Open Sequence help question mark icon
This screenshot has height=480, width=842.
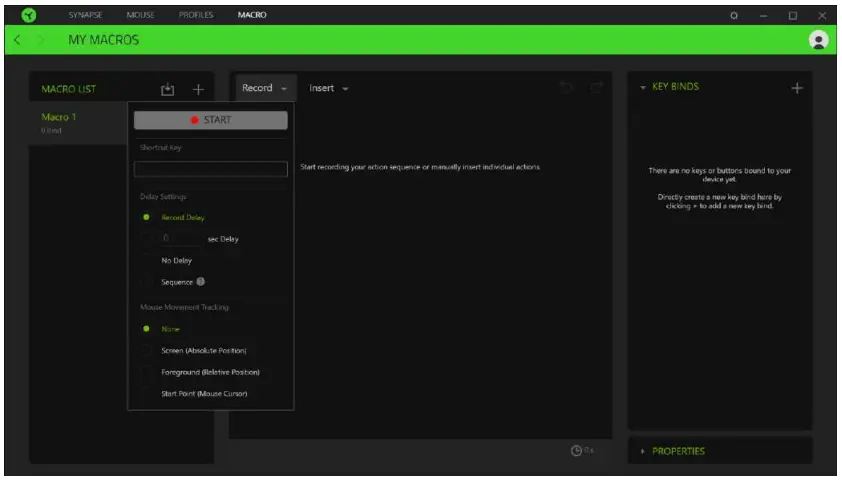(200, 282)
